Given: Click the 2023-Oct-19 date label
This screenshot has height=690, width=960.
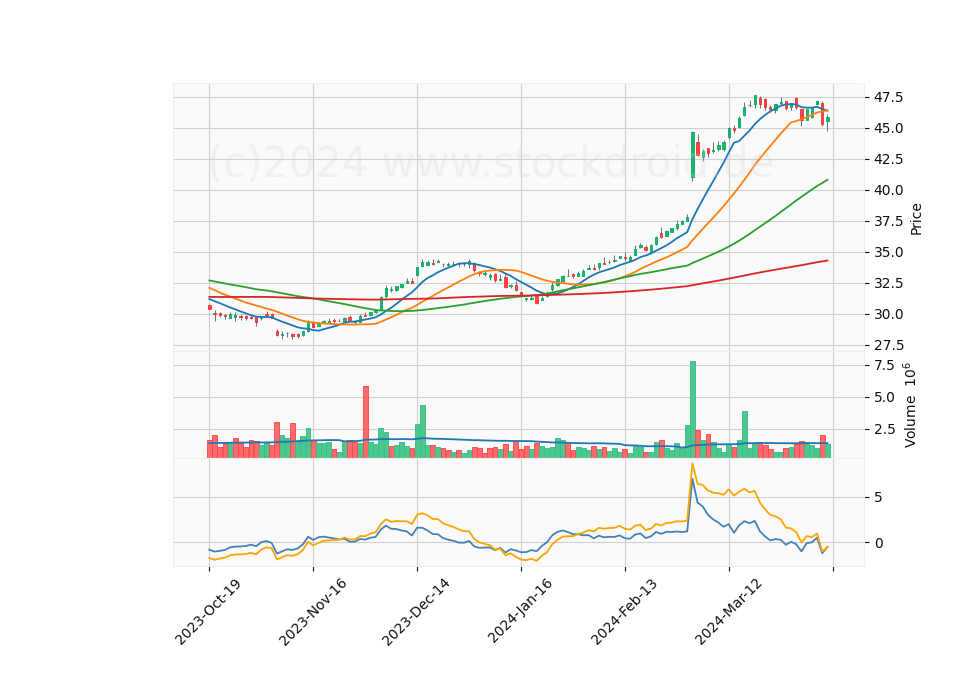Looking at the screenshot, I should 208,612.
